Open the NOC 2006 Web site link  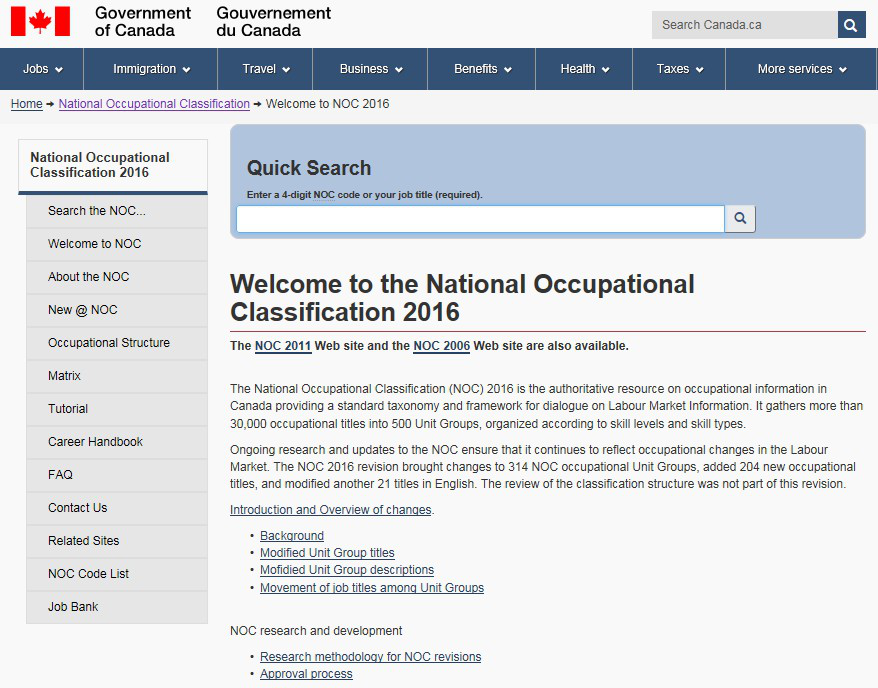tap(441, 346)
